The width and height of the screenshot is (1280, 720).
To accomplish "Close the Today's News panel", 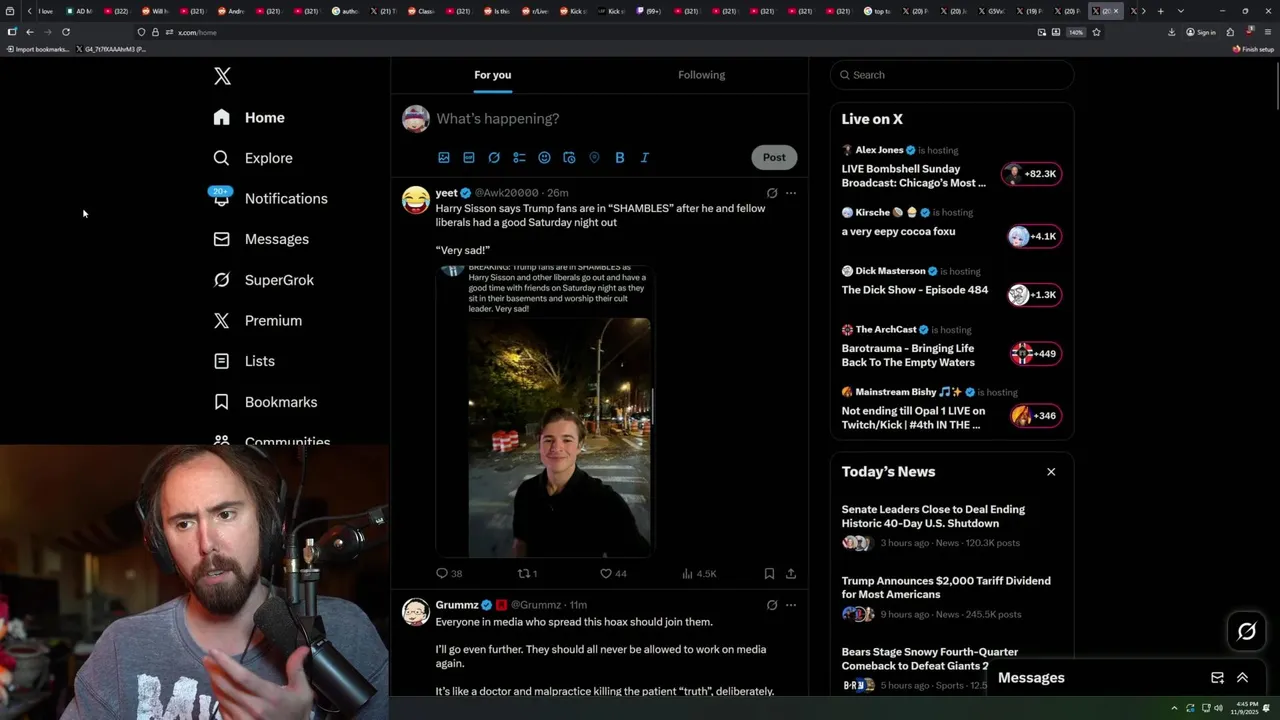I will click(x=1051, y=472).
